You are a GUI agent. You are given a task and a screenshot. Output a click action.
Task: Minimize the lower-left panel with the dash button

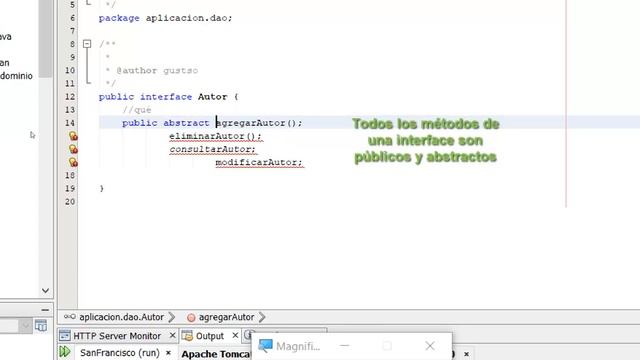point(45,310)
